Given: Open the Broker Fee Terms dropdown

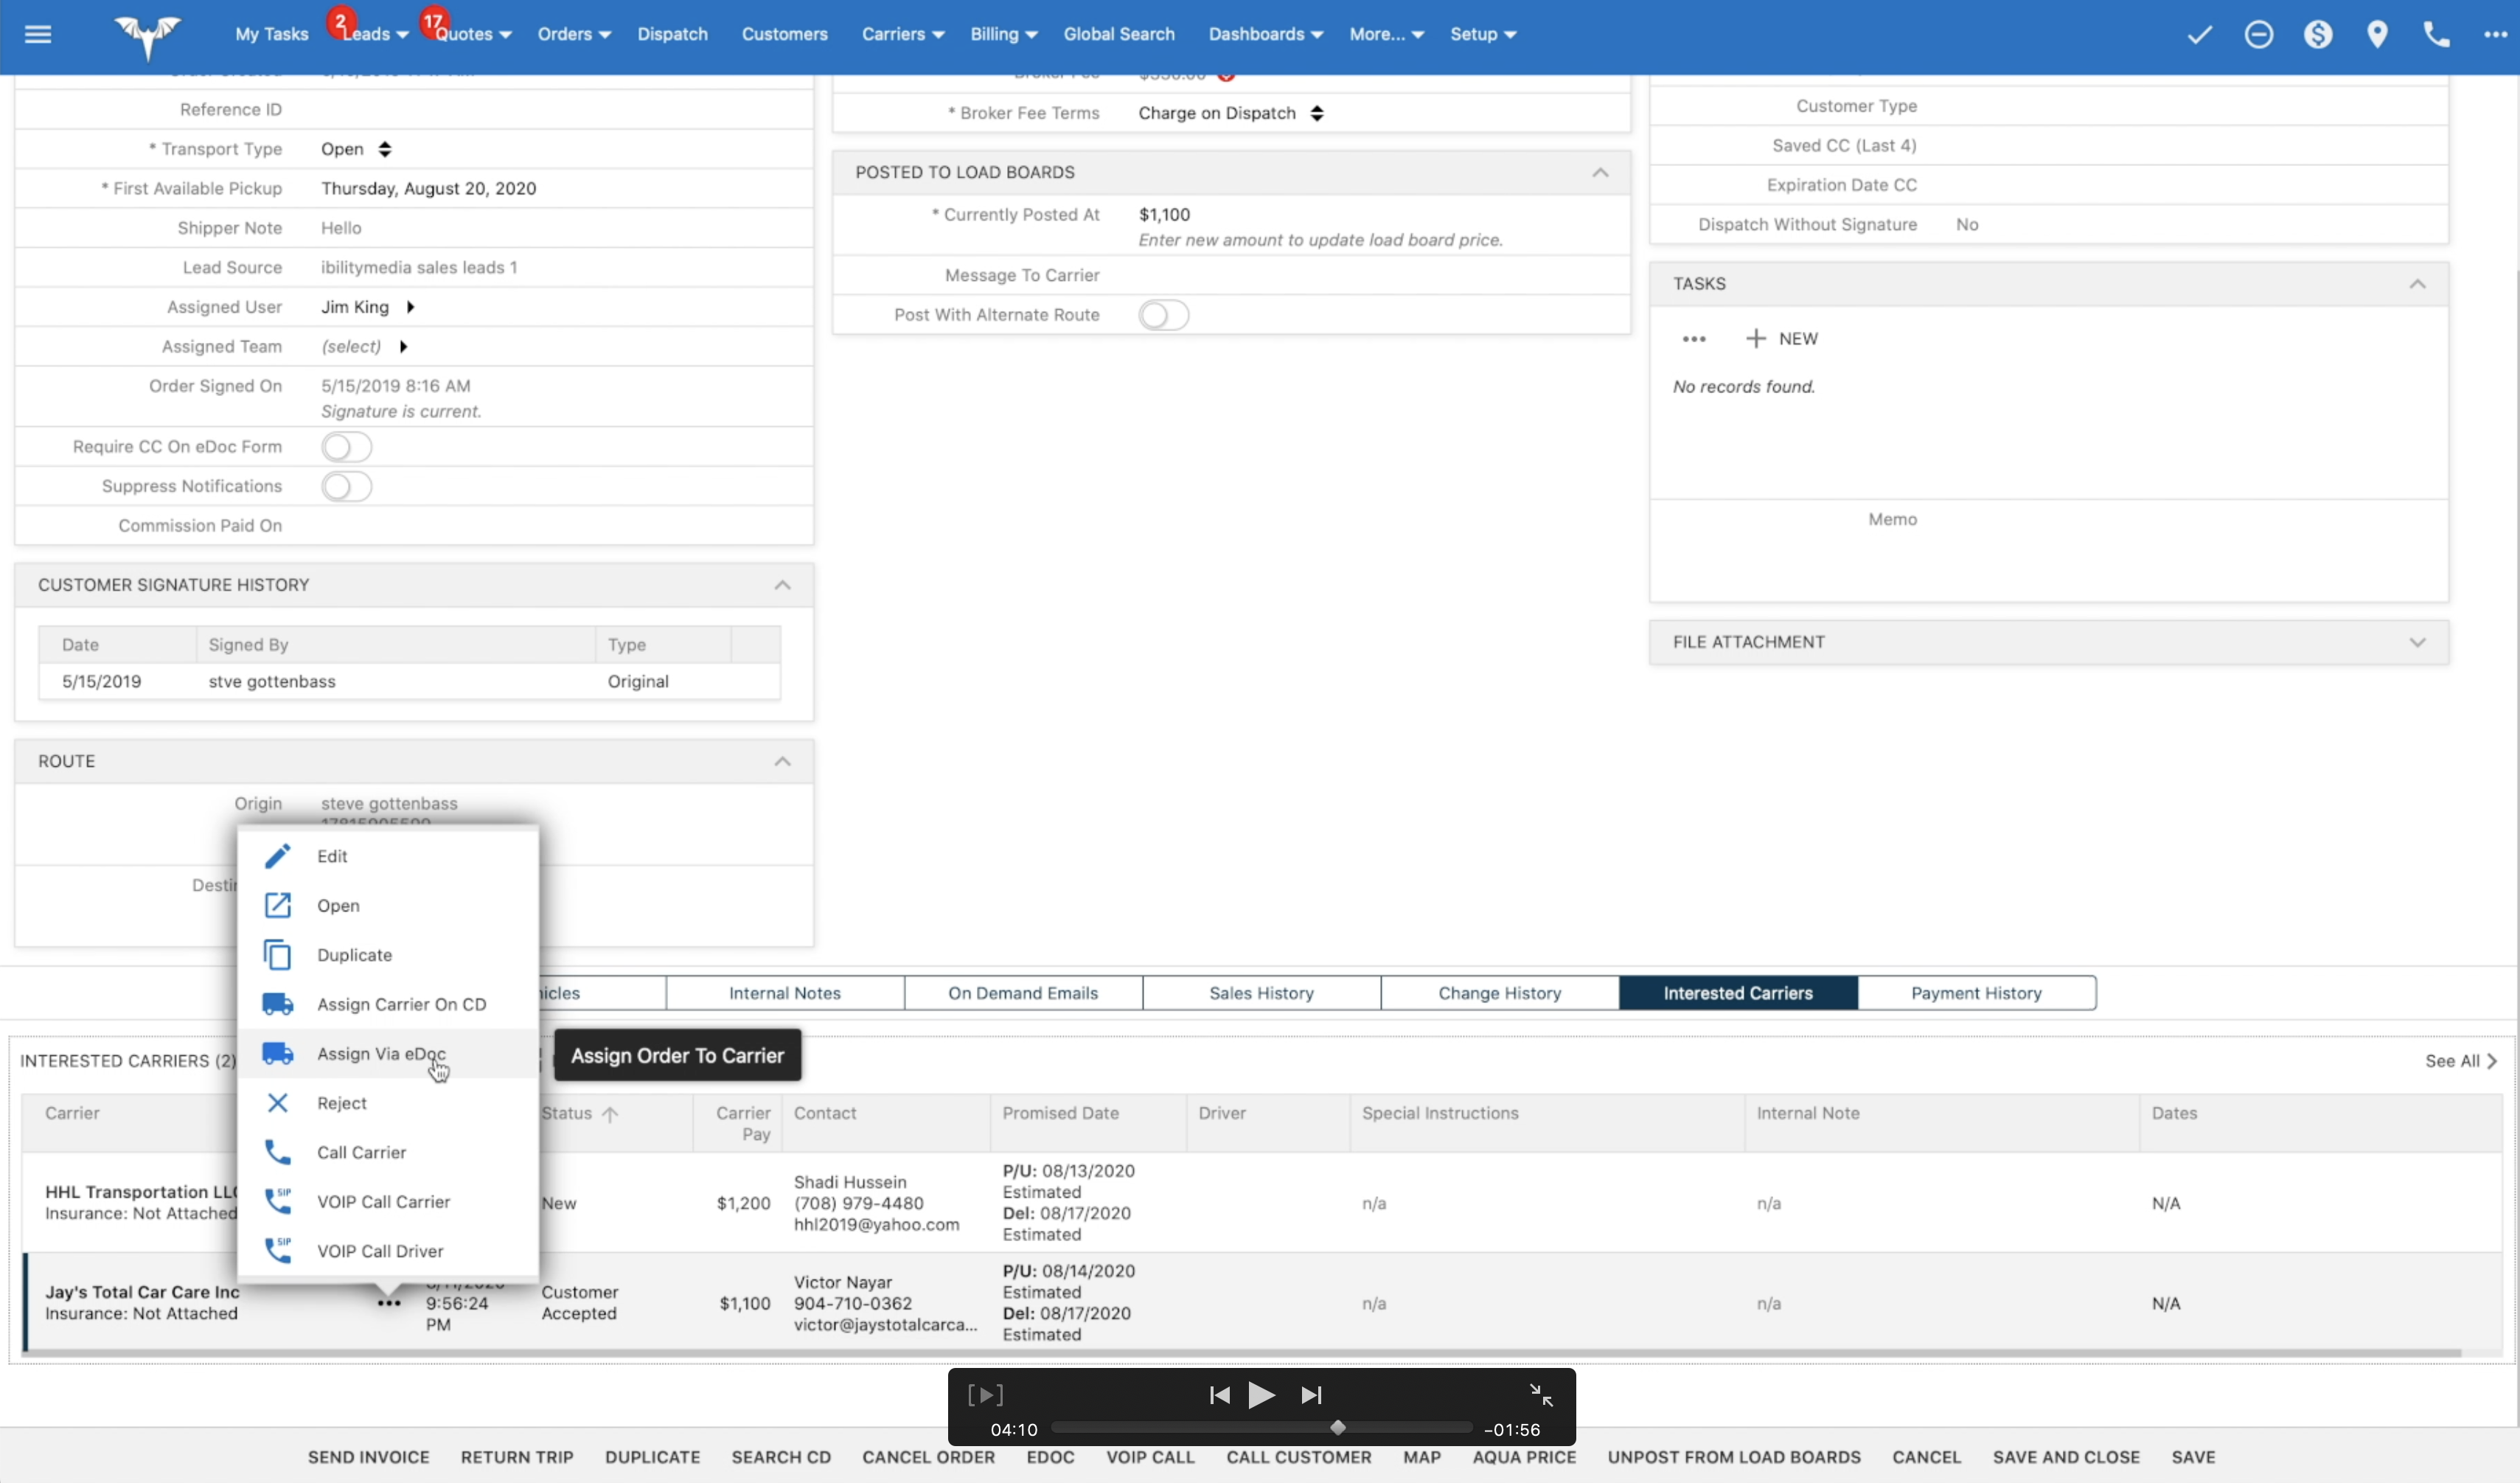Looking at the screenshot, I should (x=1230, y=113).
